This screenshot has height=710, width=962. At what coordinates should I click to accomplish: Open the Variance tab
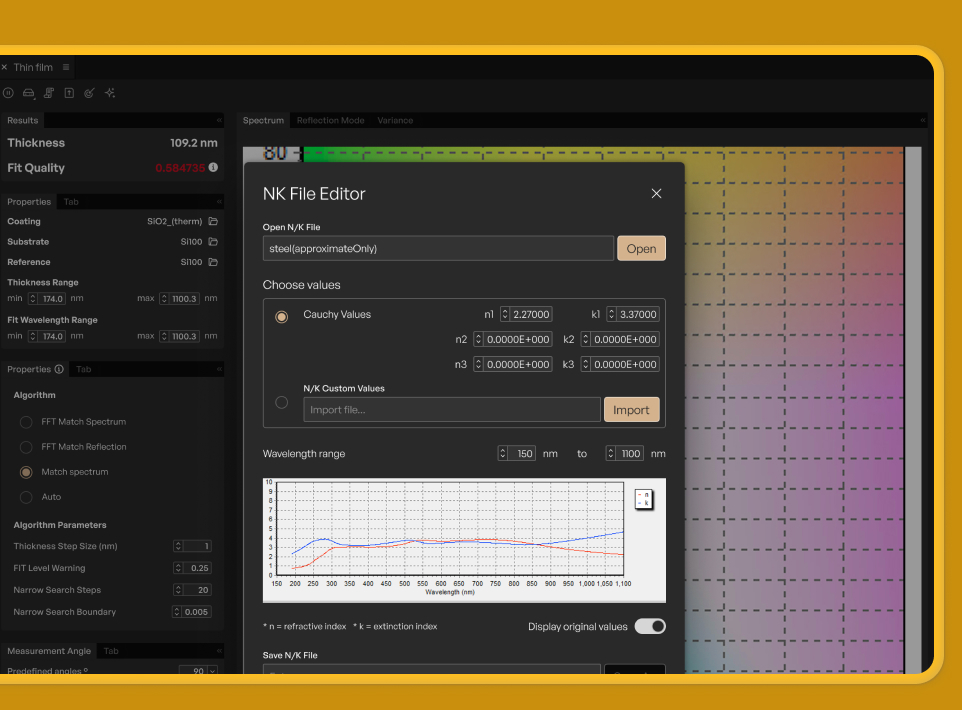395,120
